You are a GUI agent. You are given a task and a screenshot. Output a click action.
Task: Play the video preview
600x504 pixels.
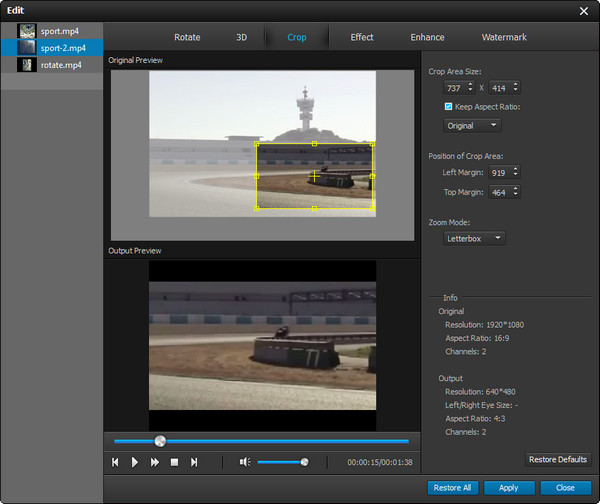coord(135,462)
